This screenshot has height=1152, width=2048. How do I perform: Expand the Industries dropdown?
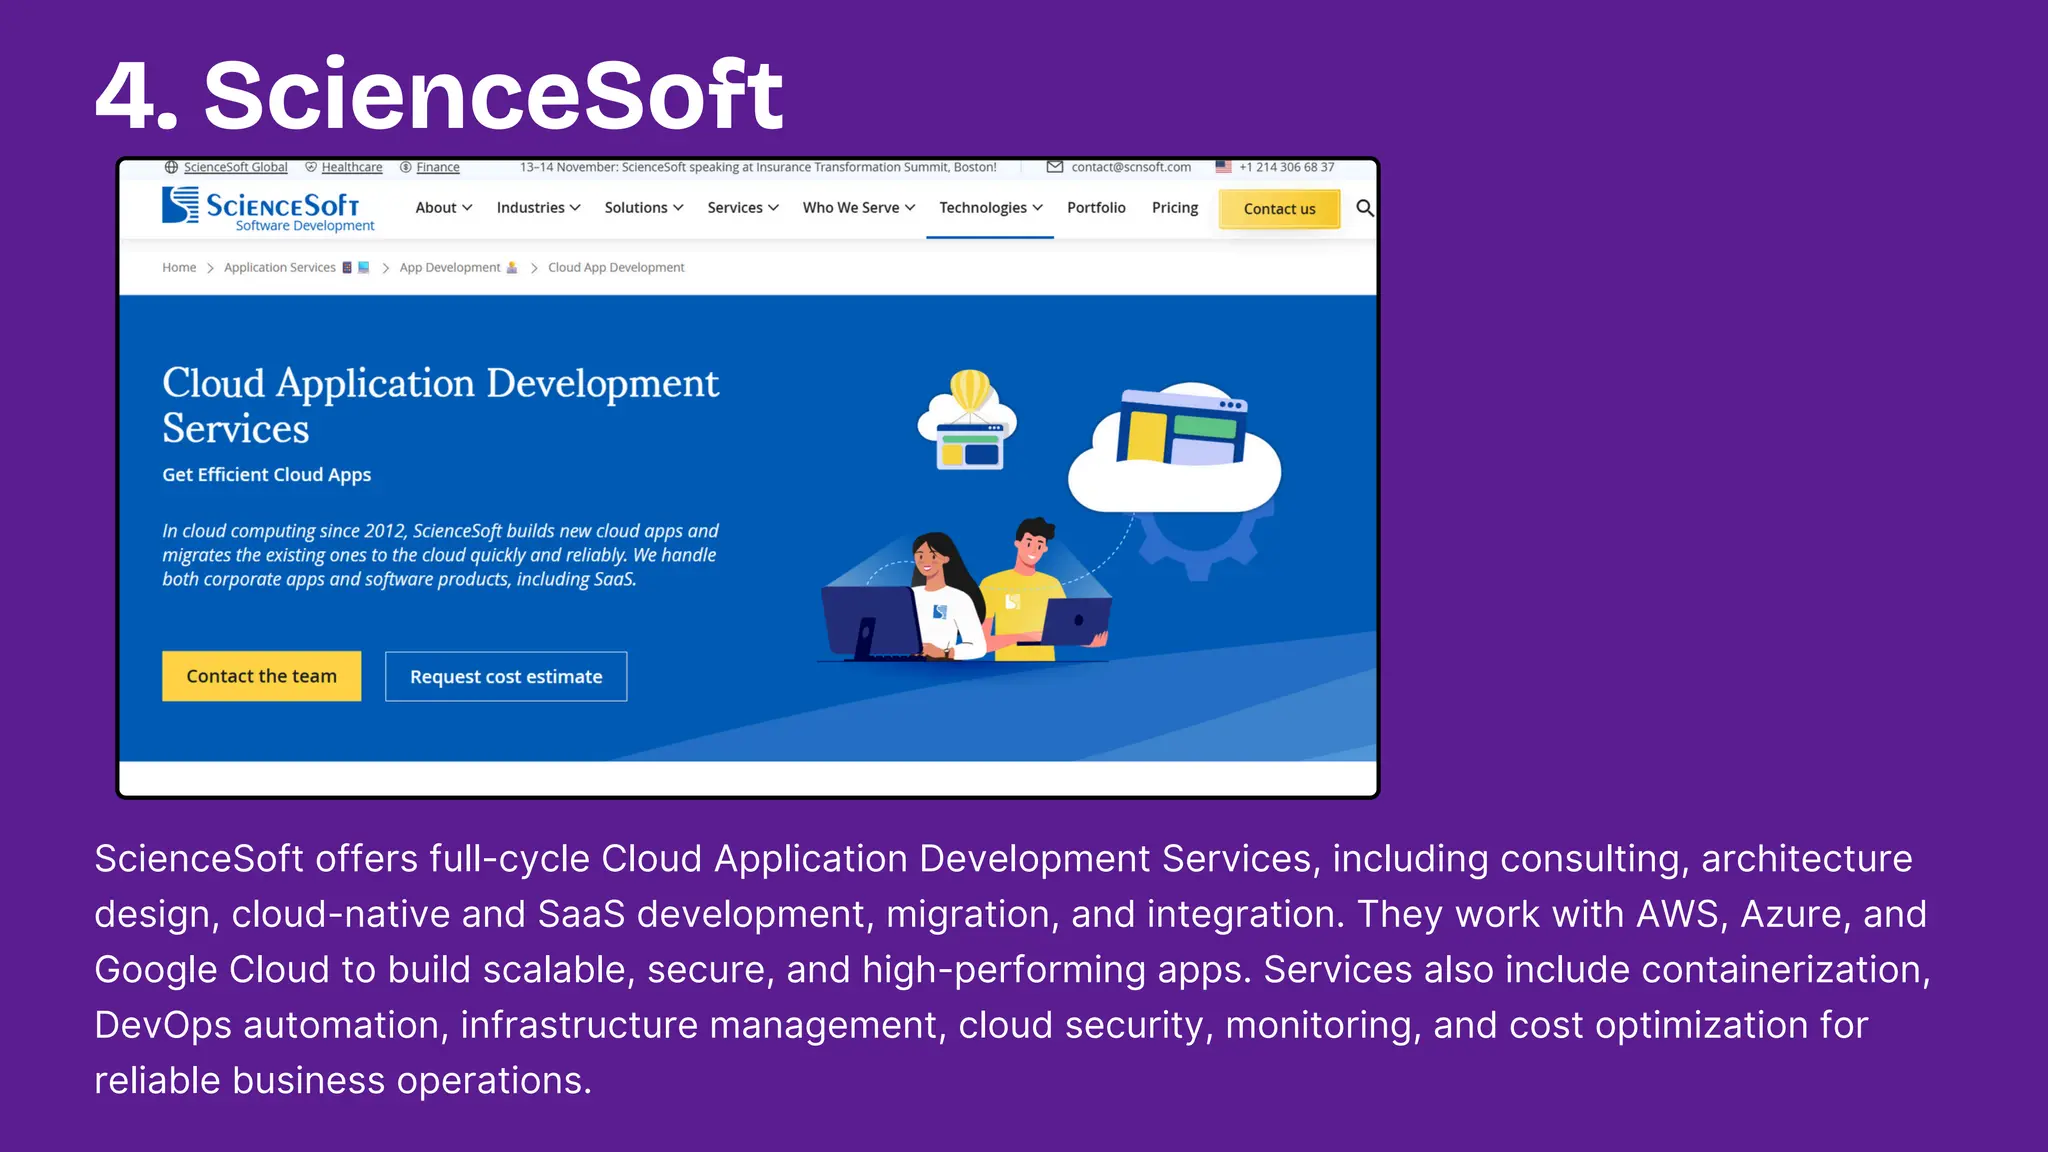(x=538, y=208)
